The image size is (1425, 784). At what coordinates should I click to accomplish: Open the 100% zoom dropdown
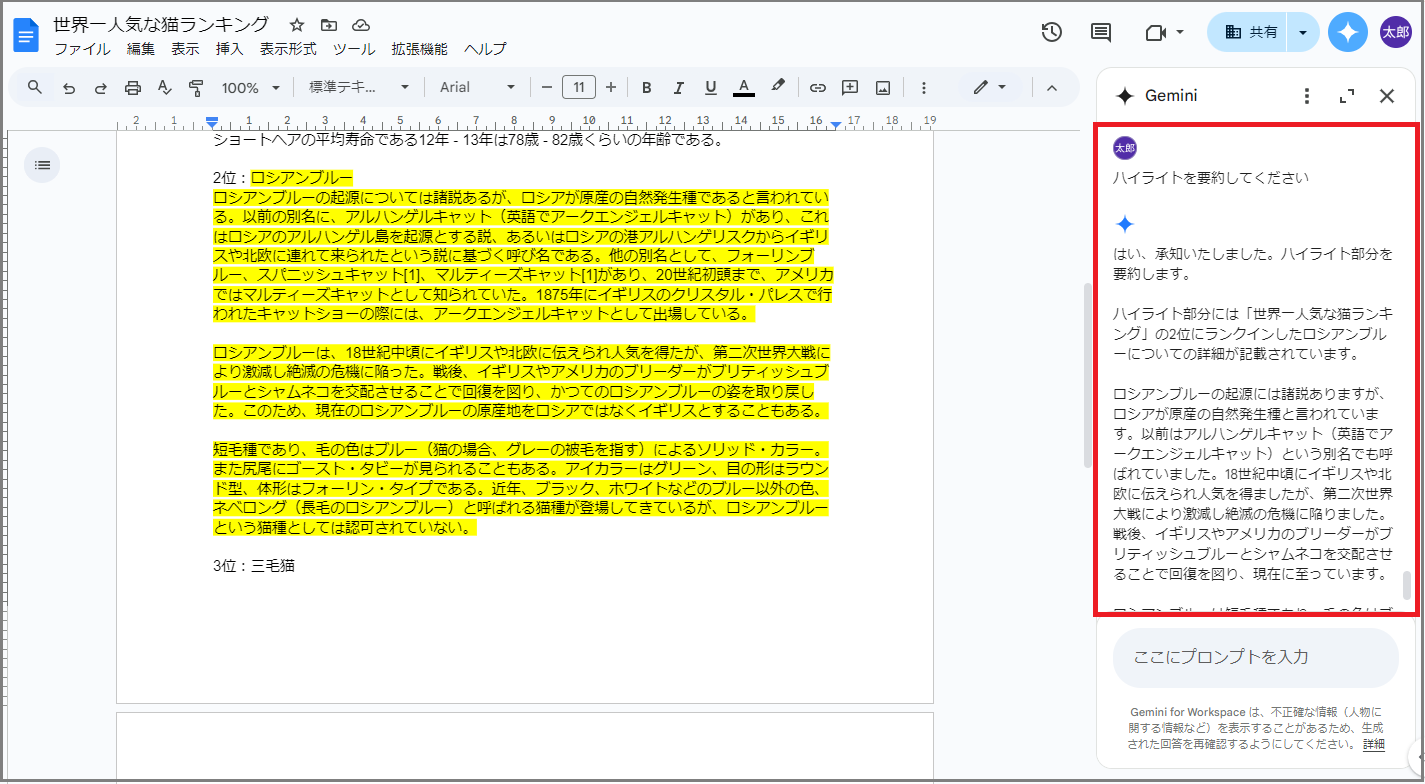[x=250, y=88]
